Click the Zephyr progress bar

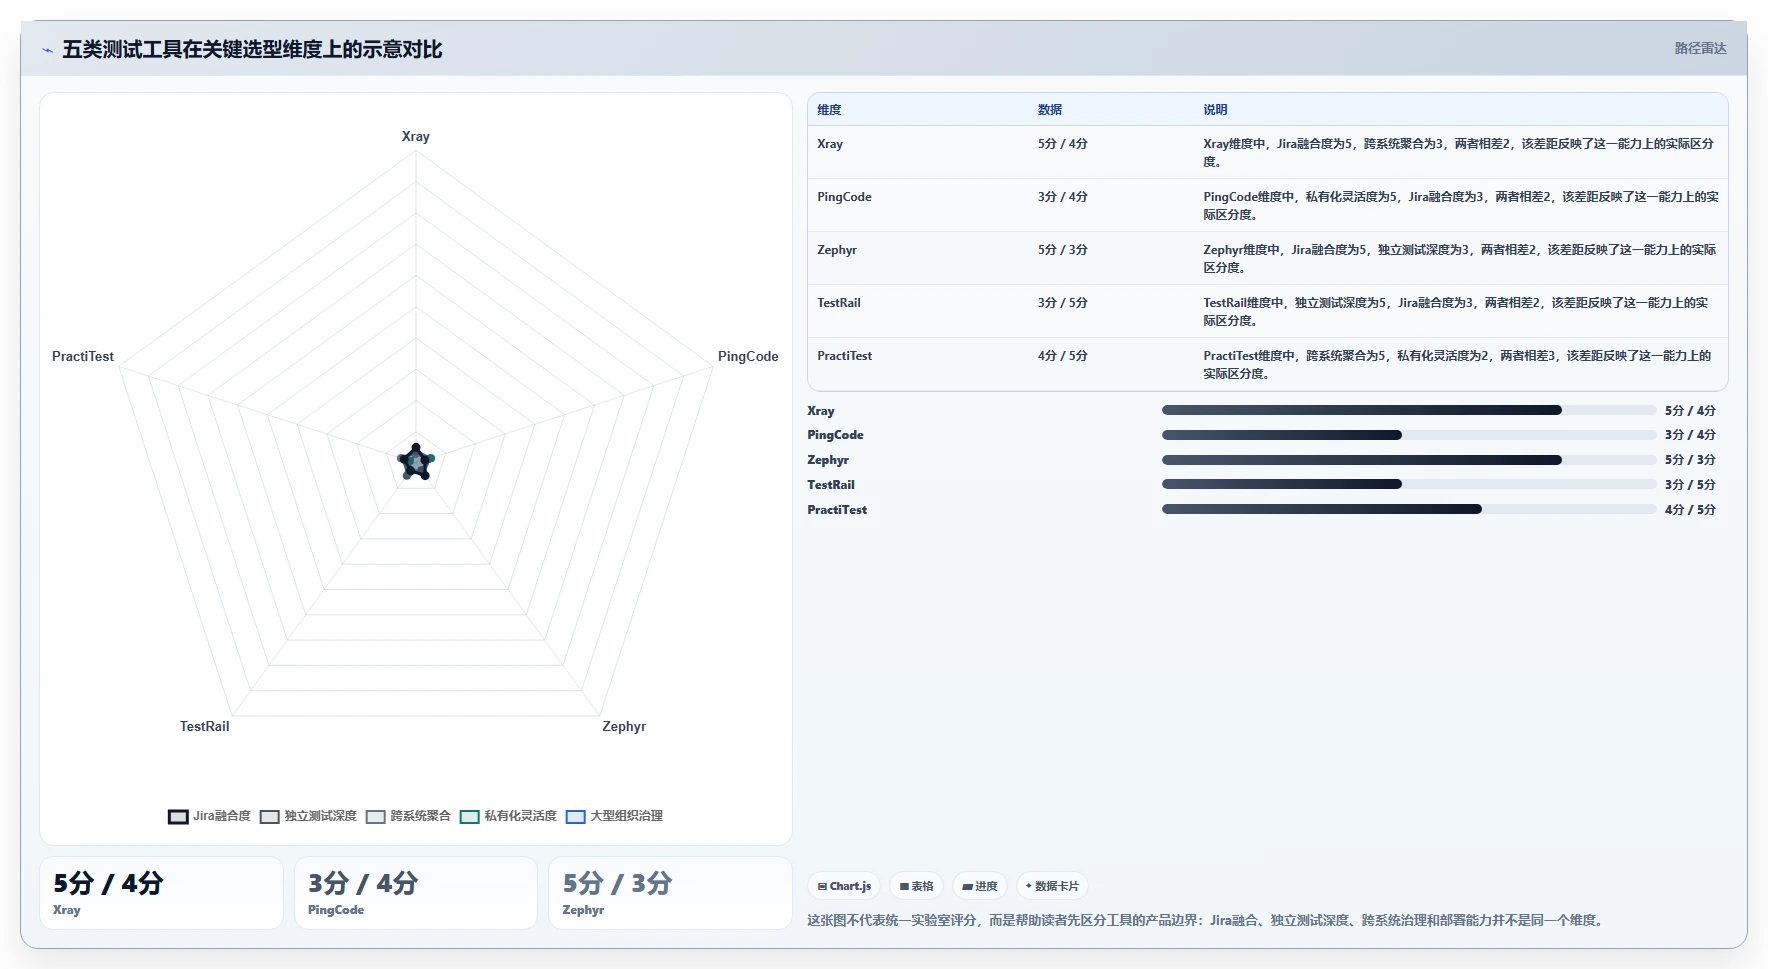tap(1409, 460)
